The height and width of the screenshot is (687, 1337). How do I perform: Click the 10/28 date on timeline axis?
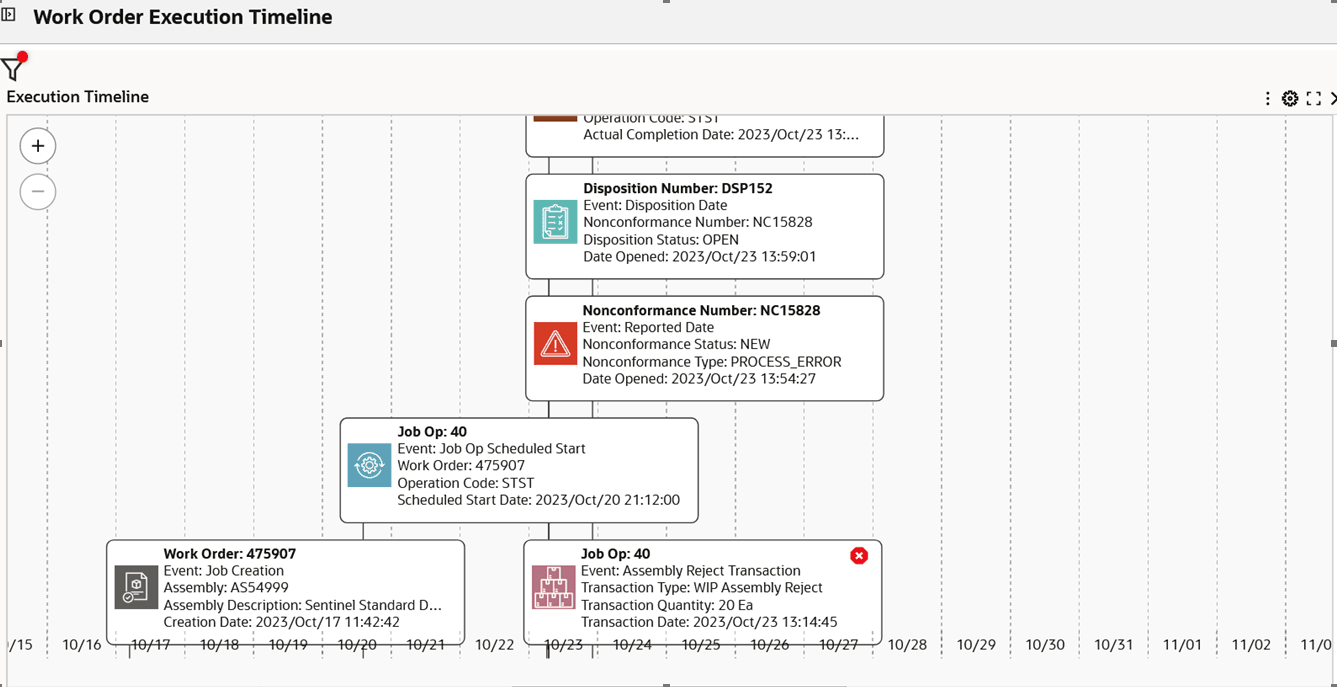point(907,645)
